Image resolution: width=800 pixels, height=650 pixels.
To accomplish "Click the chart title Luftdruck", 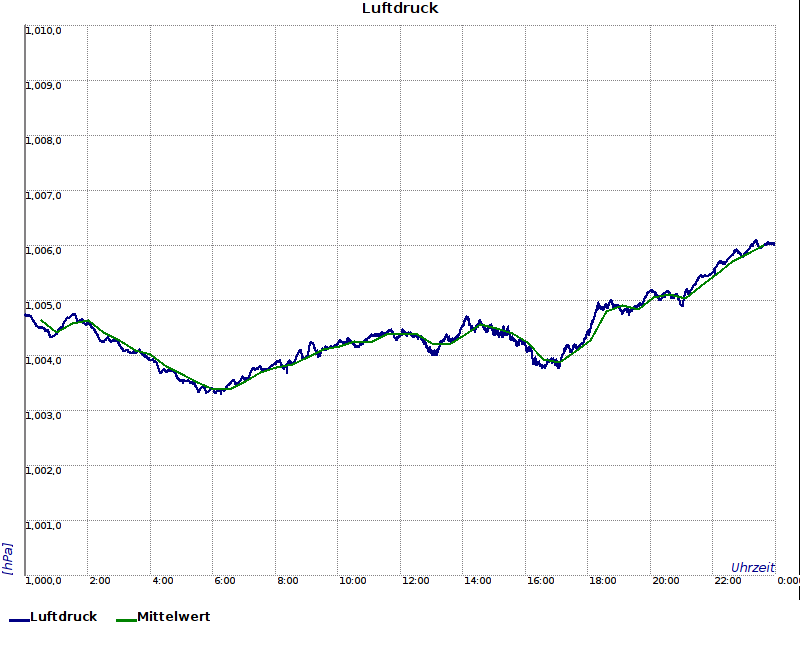I will [400, 8].
